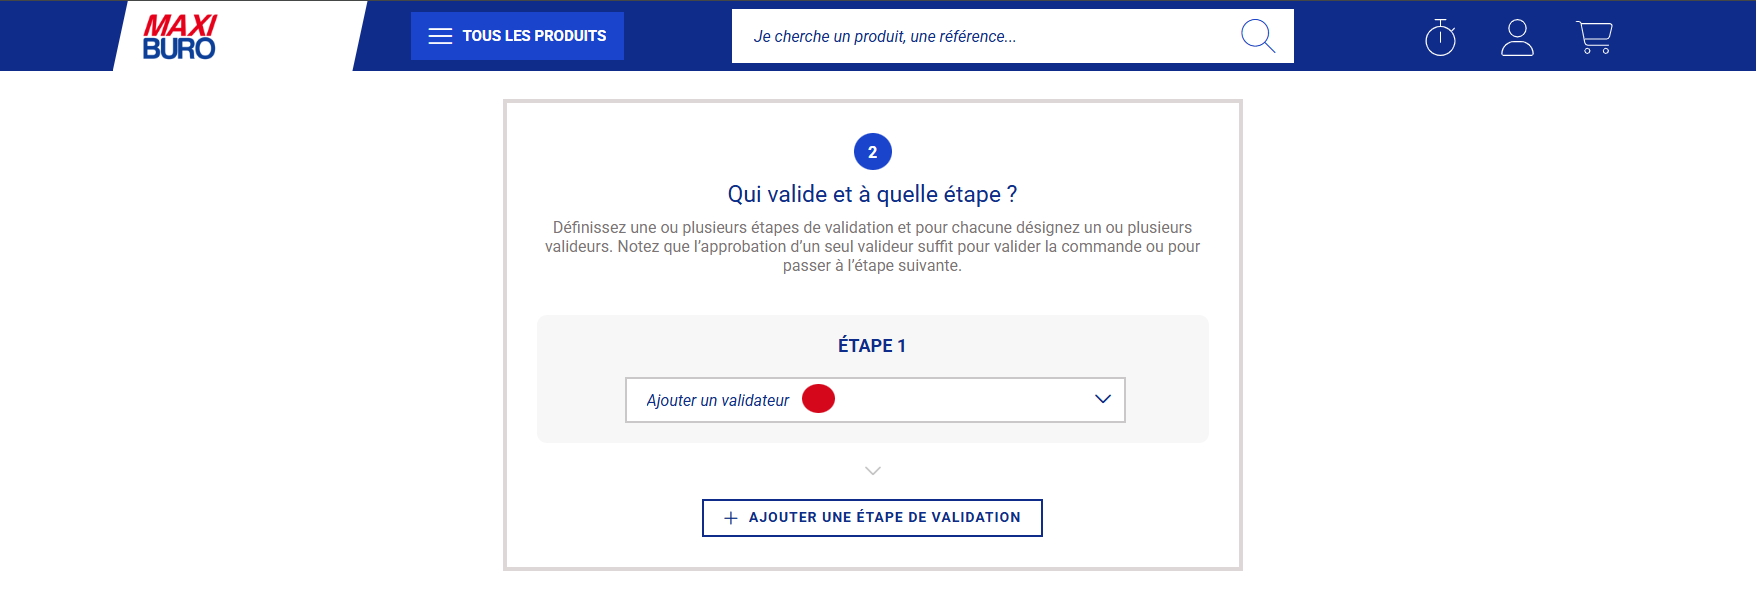Click the step 2 number badge
The image size is (1756, 589).
point(872,152)
